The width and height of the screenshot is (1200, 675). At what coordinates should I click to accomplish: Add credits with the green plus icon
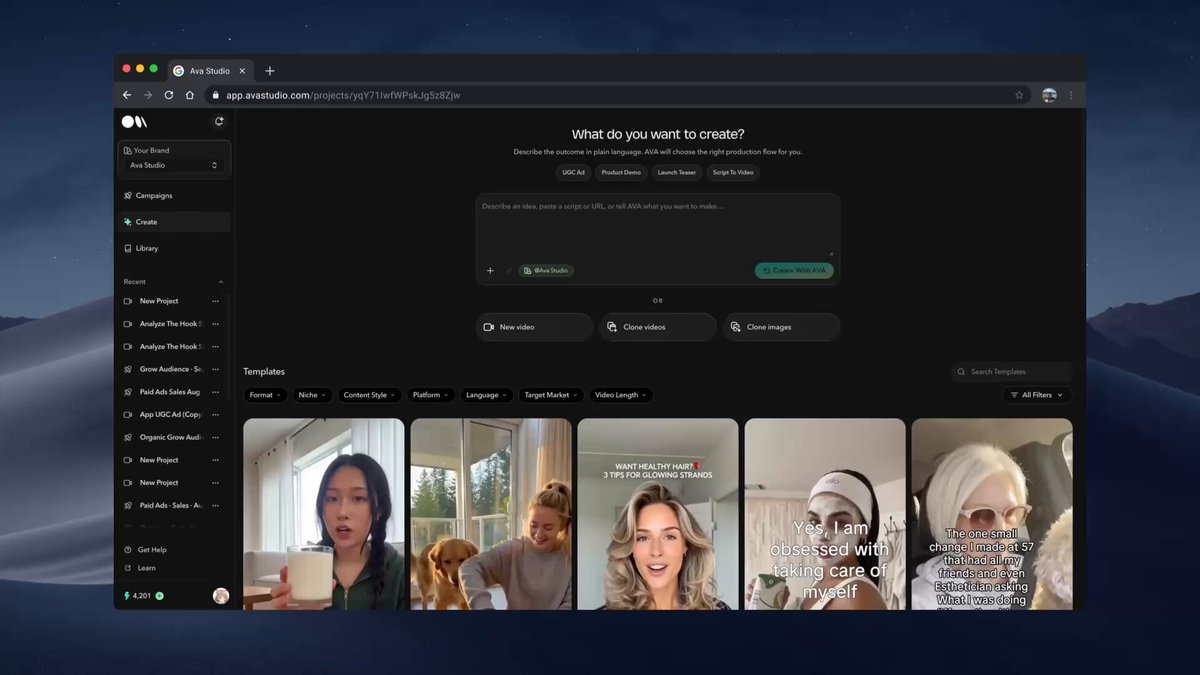coord(159,596)
